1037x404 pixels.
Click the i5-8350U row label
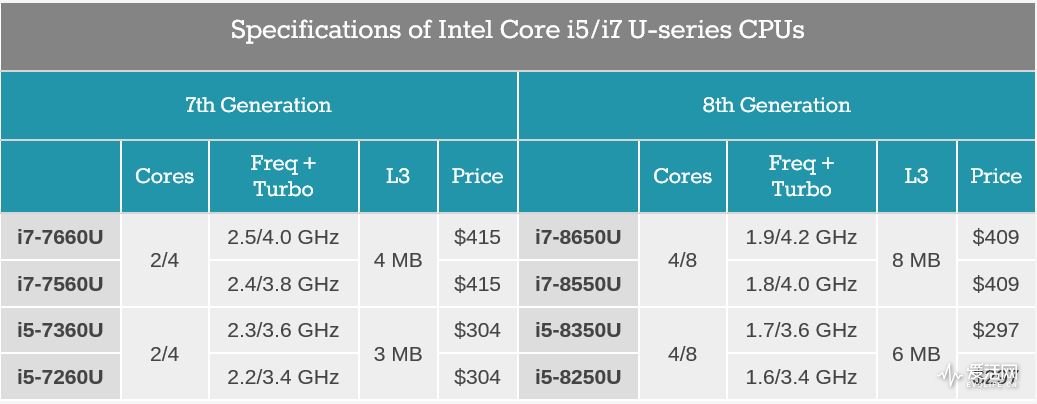[x=578, y=330]
